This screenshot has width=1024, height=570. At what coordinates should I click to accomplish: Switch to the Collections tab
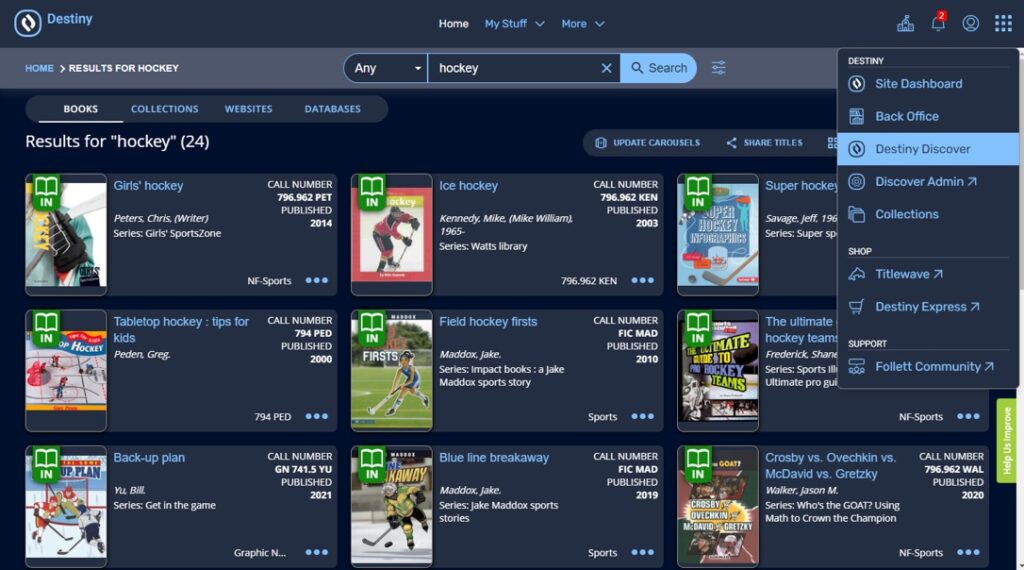[x=164, y=109]
